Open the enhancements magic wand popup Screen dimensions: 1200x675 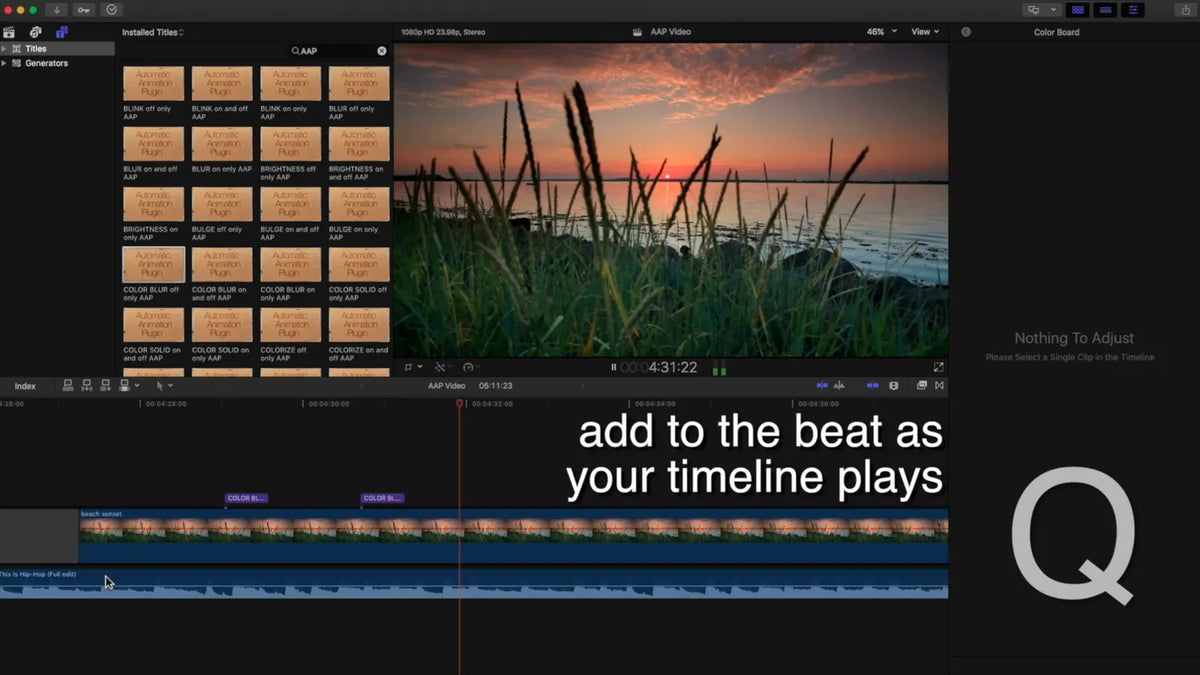pos(443,367)
